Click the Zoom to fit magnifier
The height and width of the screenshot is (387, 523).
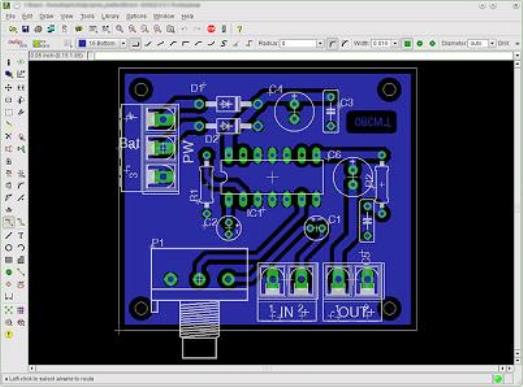[119, 29]
